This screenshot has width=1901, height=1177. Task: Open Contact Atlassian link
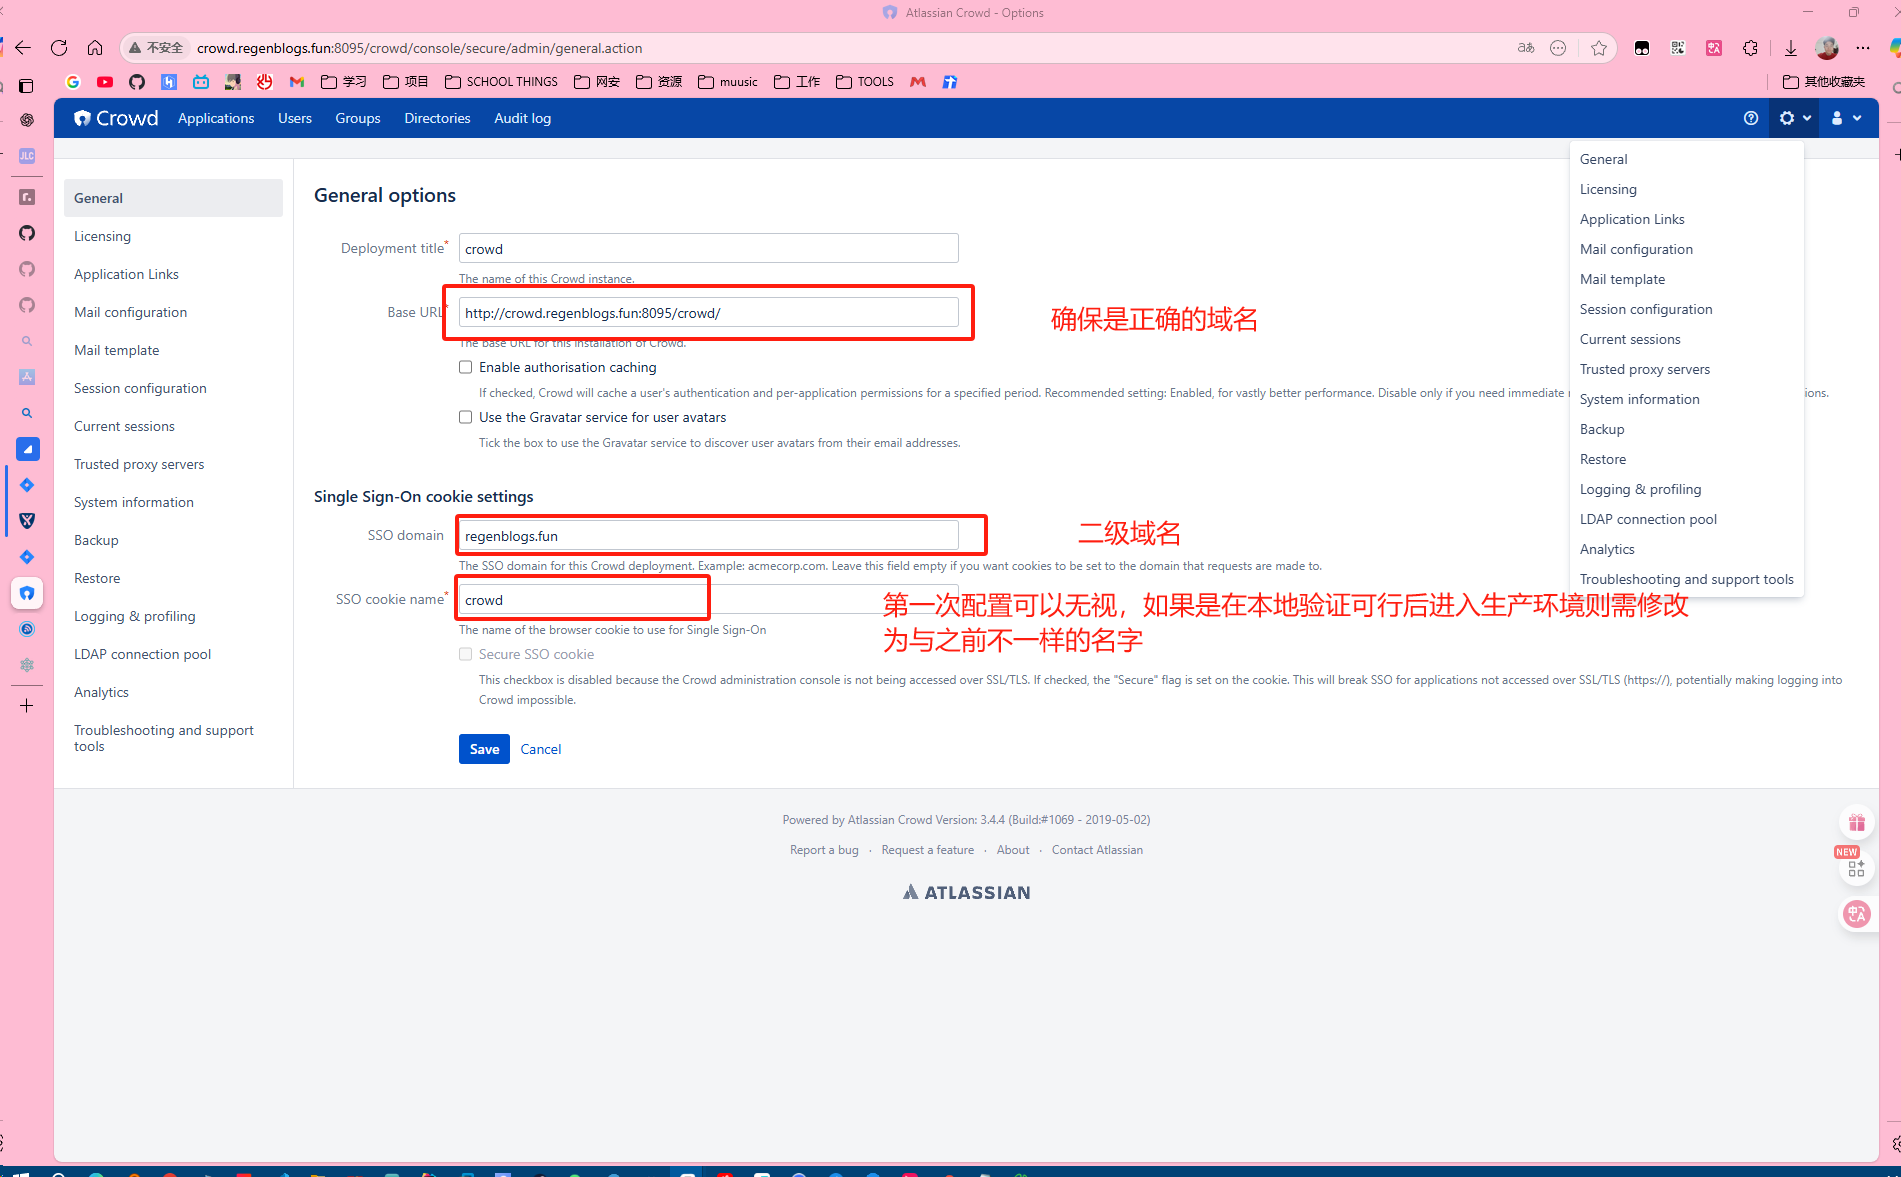click(x=1097, y=850)
